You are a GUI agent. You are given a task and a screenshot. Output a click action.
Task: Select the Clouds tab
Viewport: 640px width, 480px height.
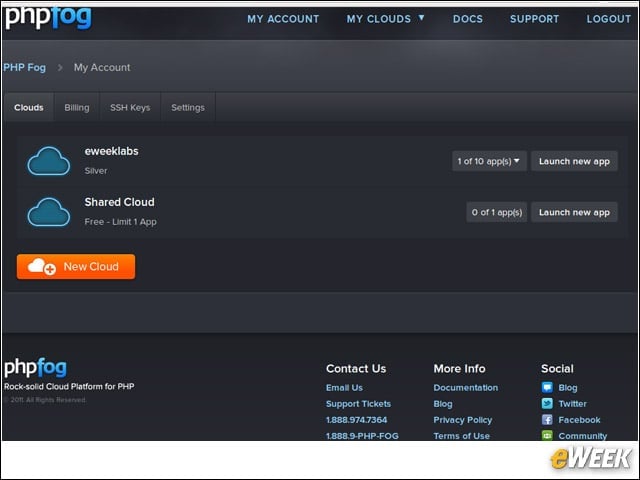pos(29,107)
